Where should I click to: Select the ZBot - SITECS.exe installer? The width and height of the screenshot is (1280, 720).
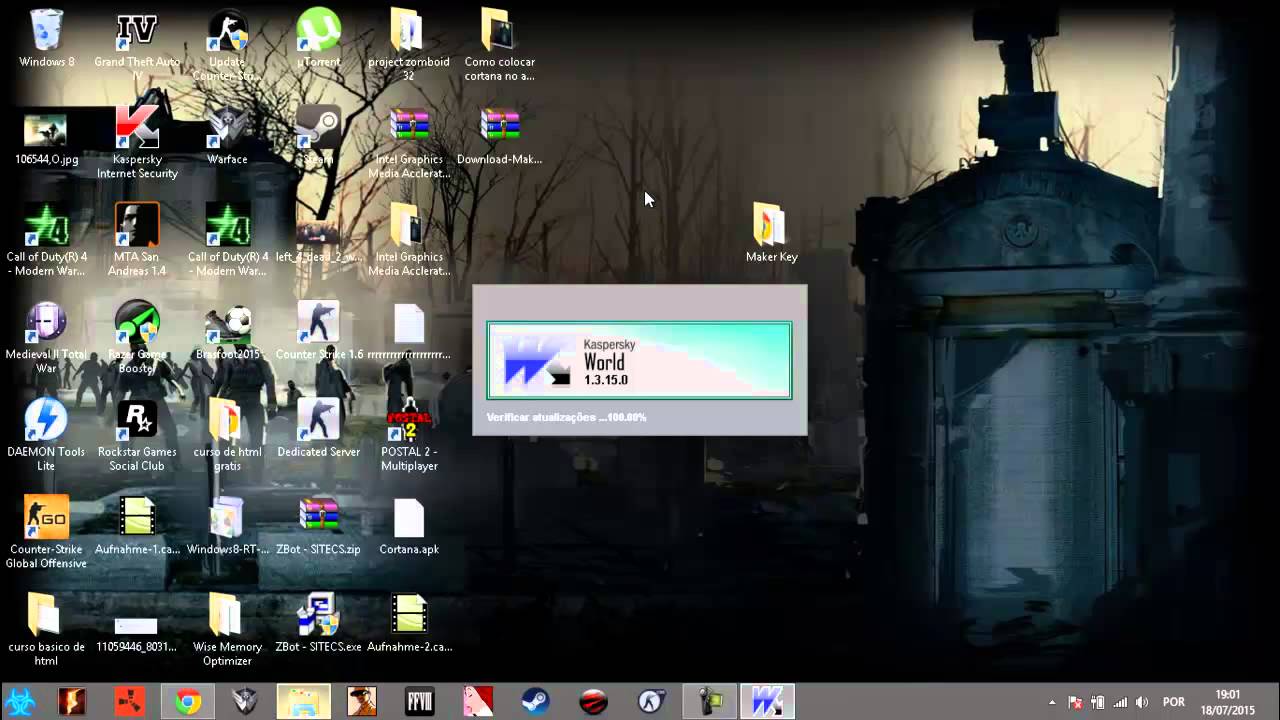319,615
